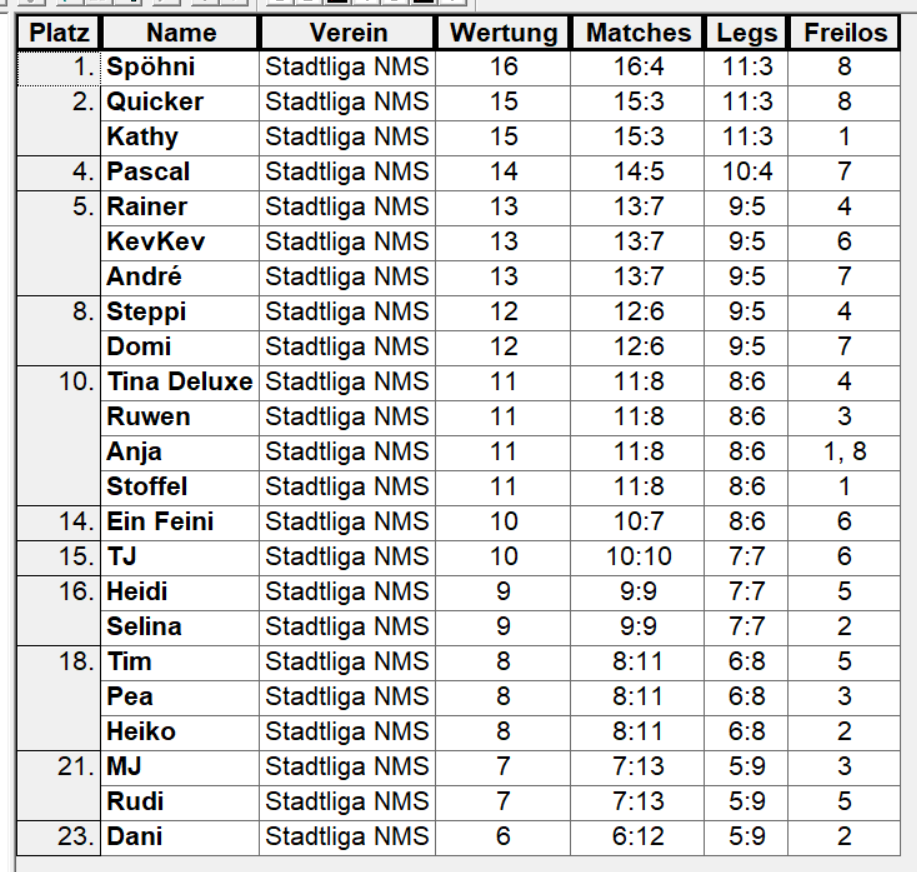The height and width of the screenshot is (872, 917).
Task: Click the 10:10 matches cell
Action: coord(638,557)
